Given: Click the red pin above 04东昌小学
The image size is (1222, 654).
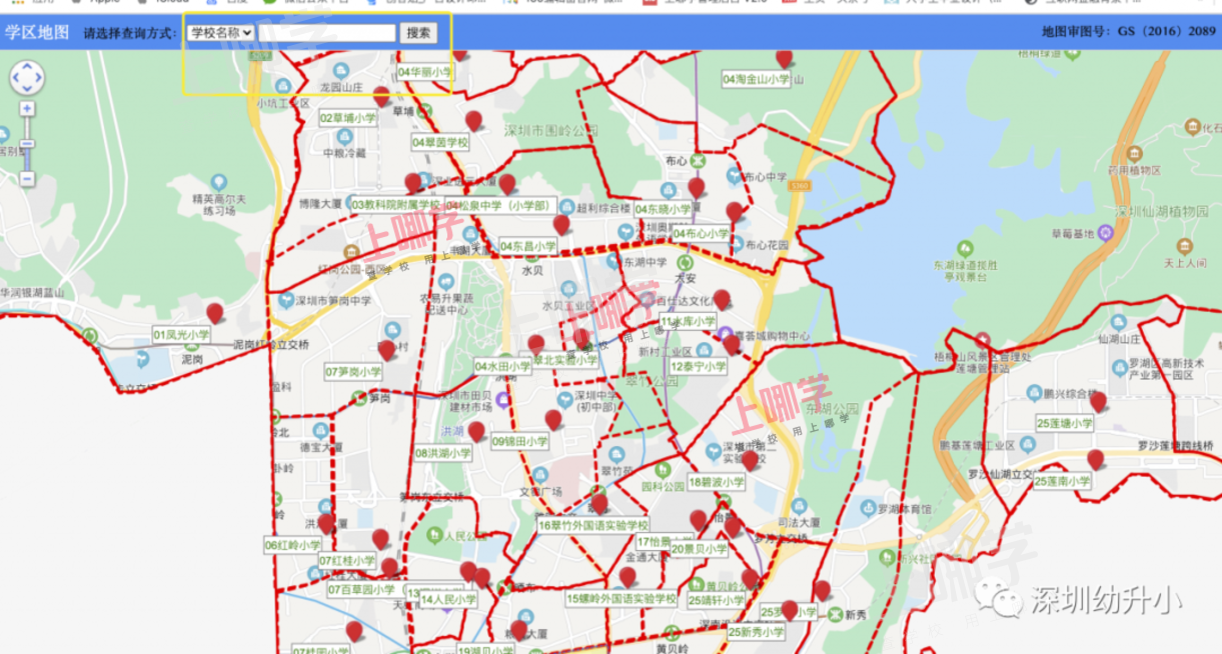Looking at the screenshot, I should (561, 224).
